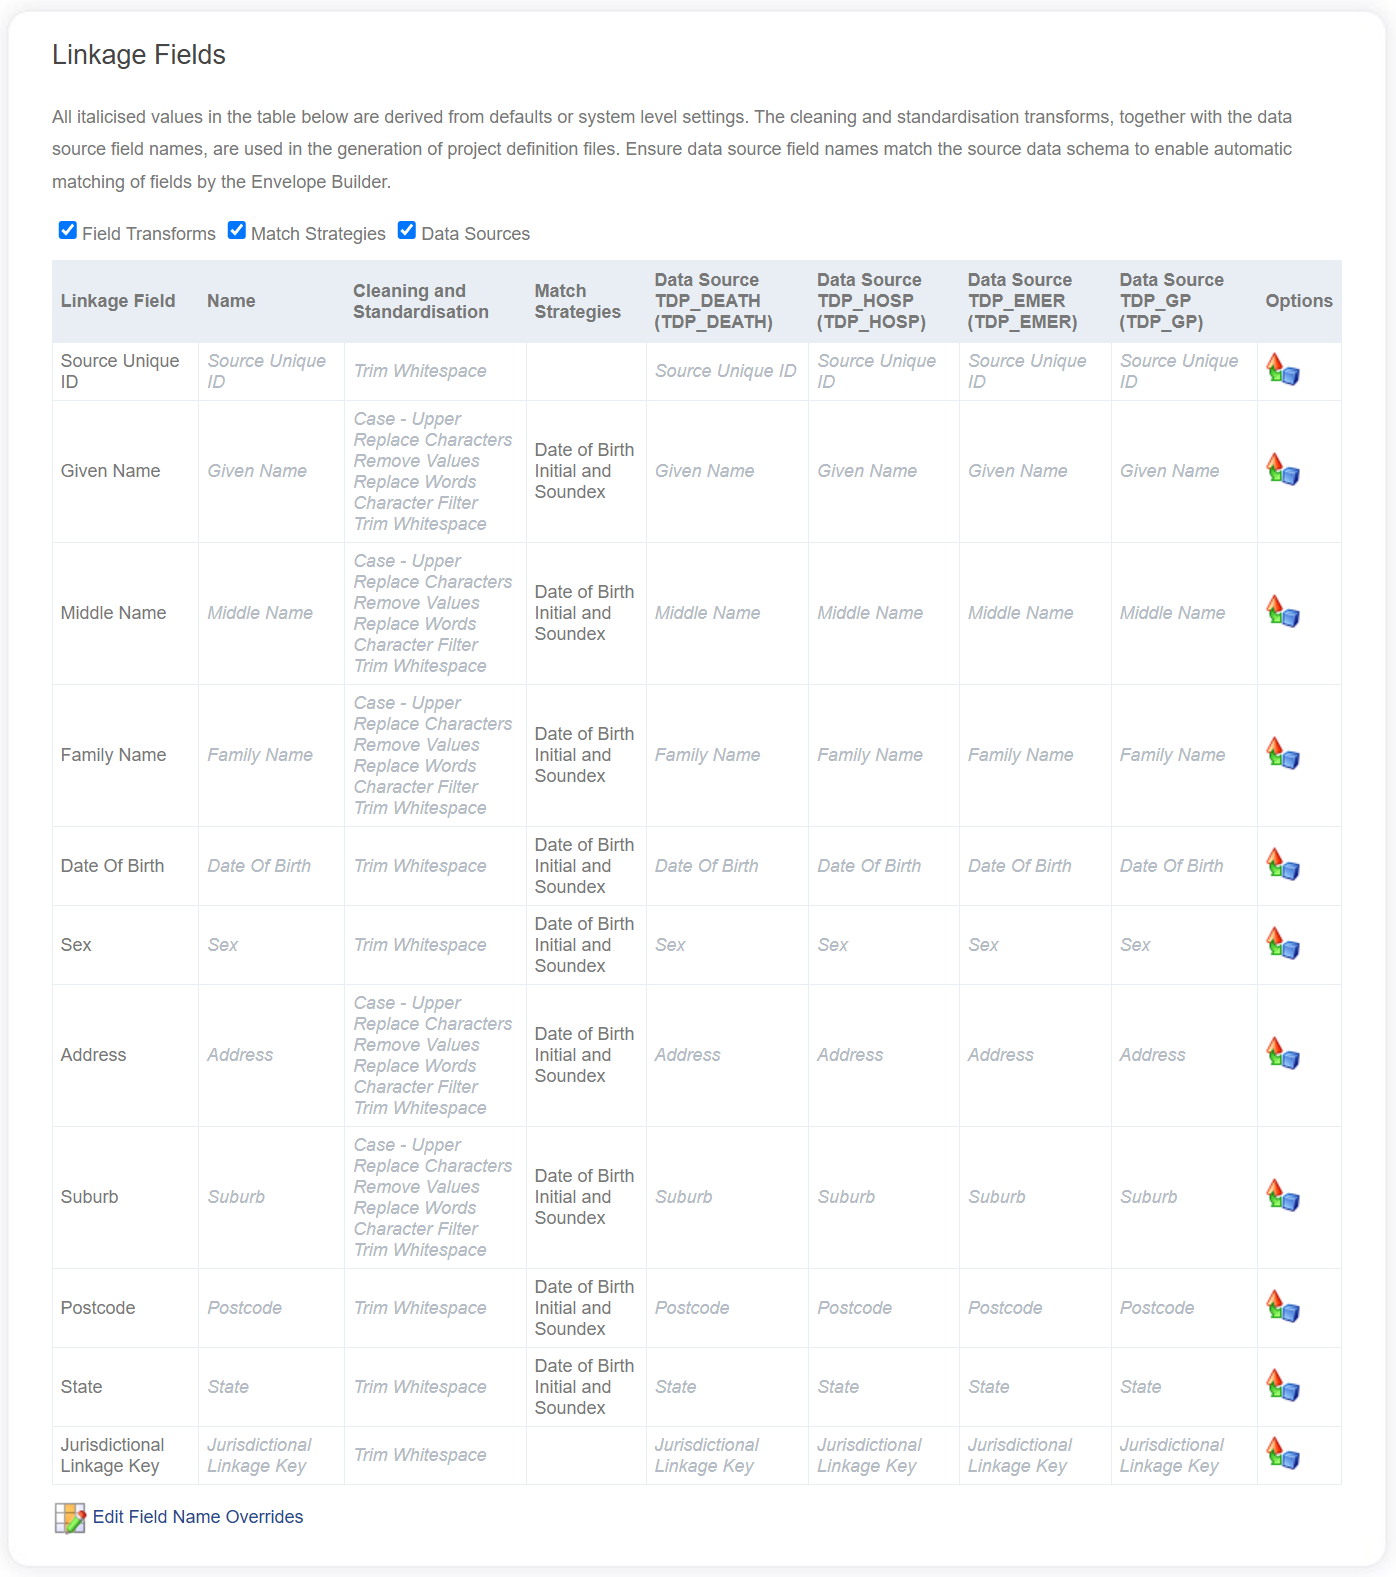Uncheck the Field Transforms checkbox

[x=68, y=231]
